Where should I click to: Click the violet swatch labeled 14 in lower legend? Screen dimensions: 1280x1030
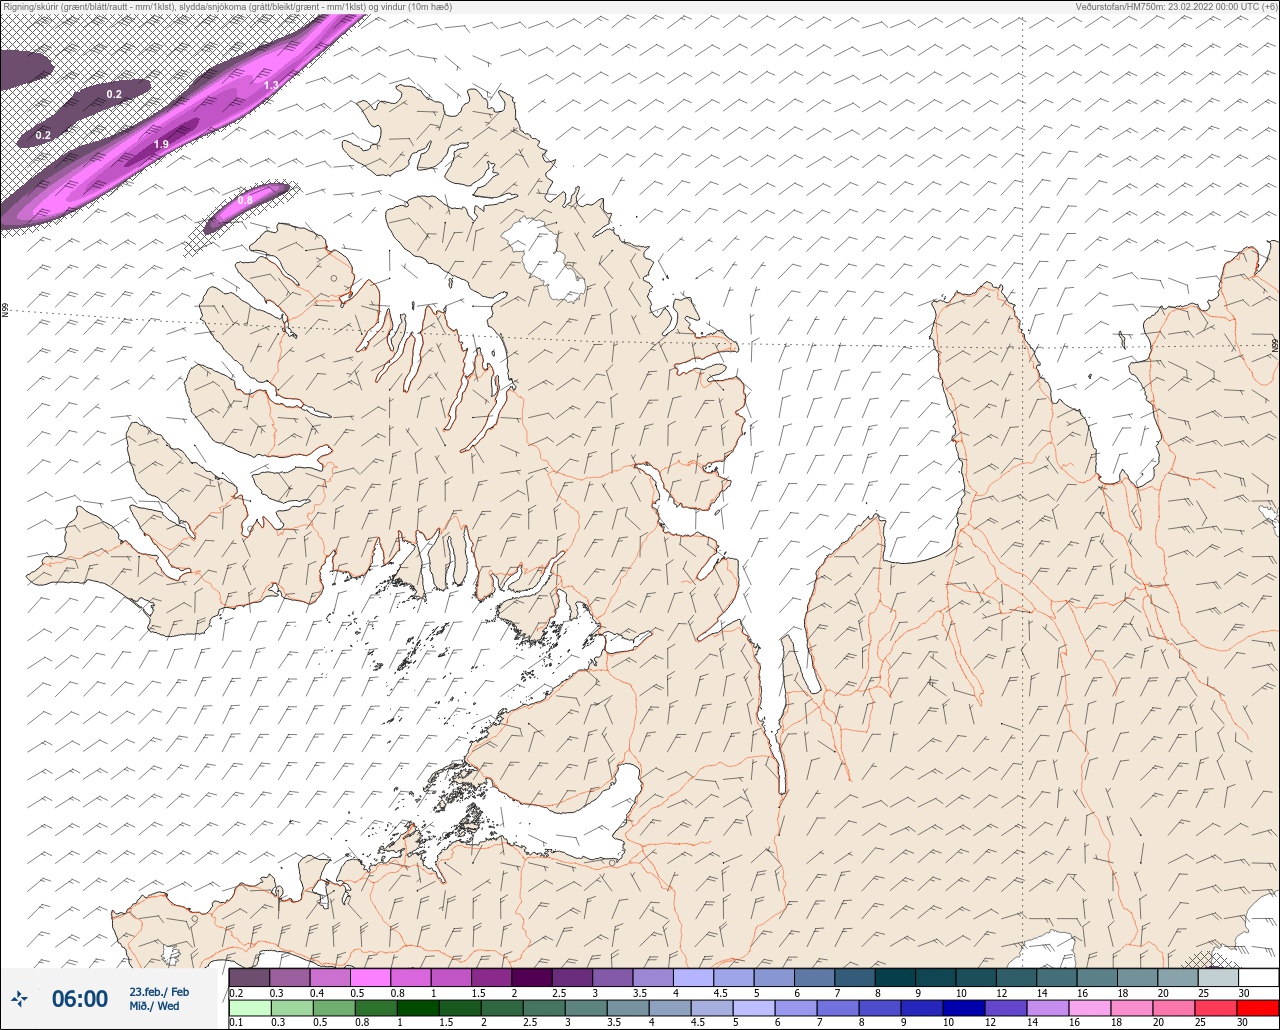[1048, 1007]
